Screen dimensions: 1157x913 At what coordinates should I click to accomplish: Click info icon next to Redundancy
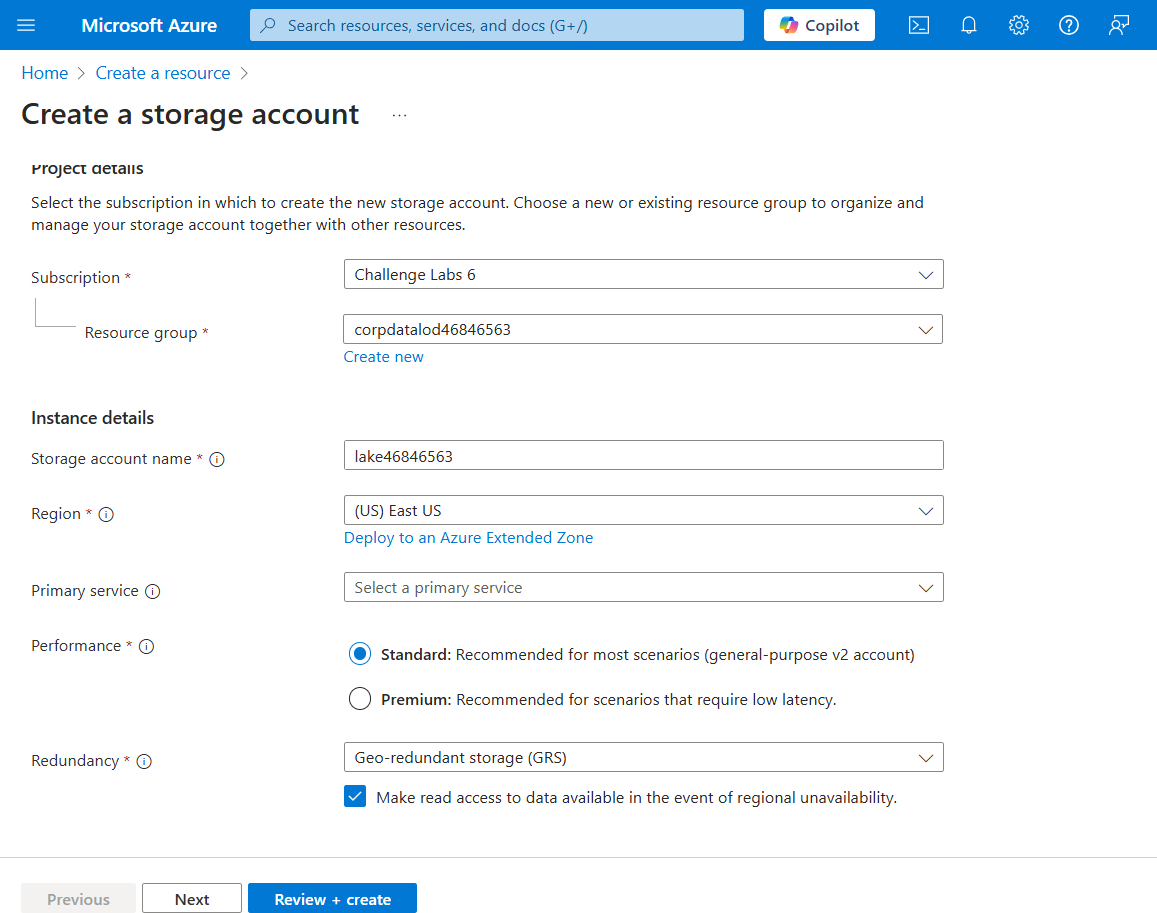[x=144, y=761]
